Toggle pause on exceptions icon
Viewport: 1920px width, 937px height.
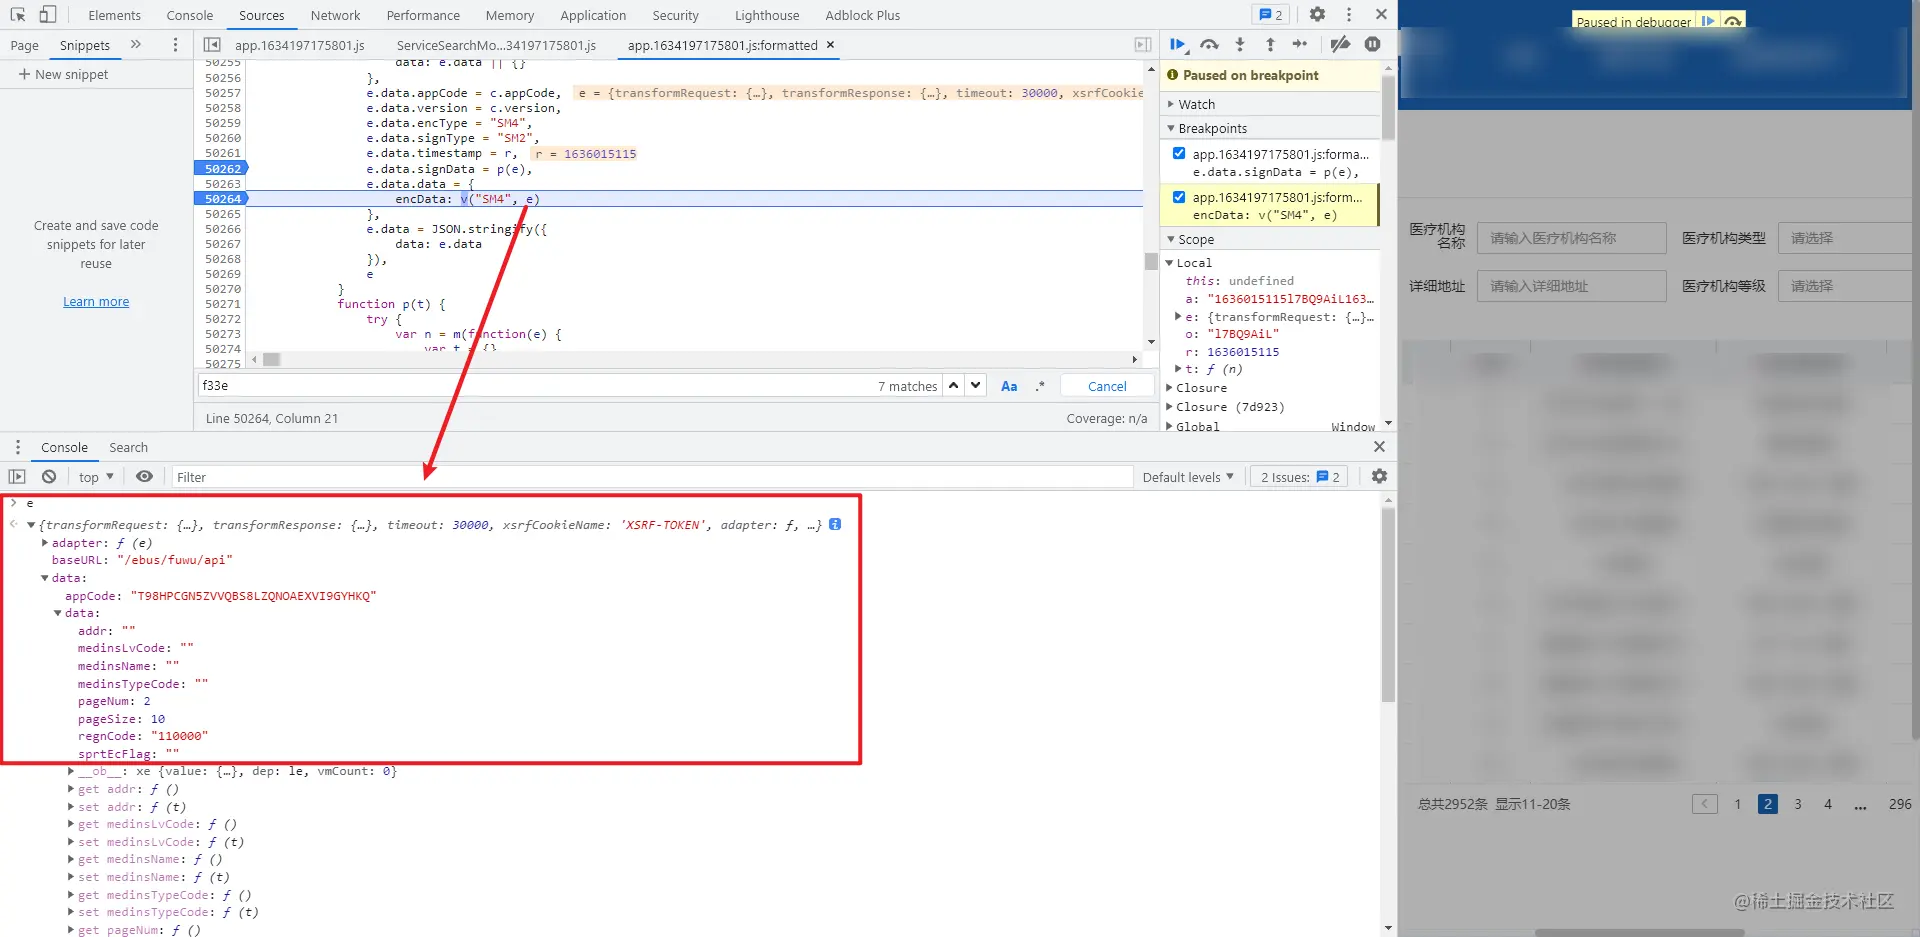(x=1373, y=44)
